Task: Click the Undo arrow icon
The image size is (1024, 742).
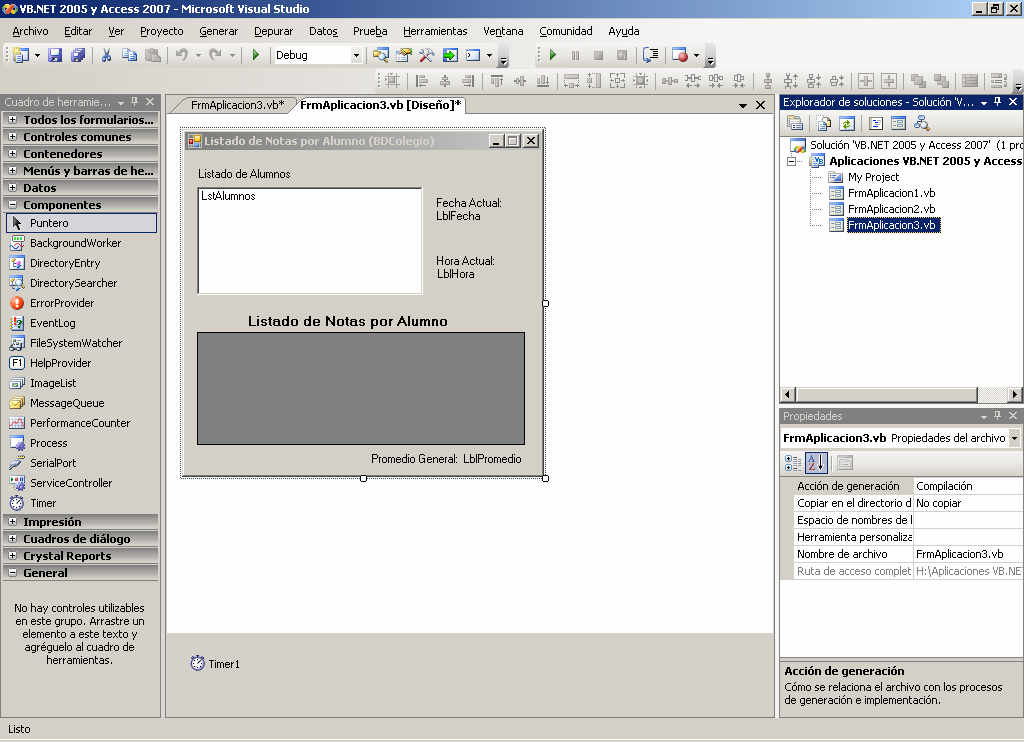Action: click(x=182, y=56)
